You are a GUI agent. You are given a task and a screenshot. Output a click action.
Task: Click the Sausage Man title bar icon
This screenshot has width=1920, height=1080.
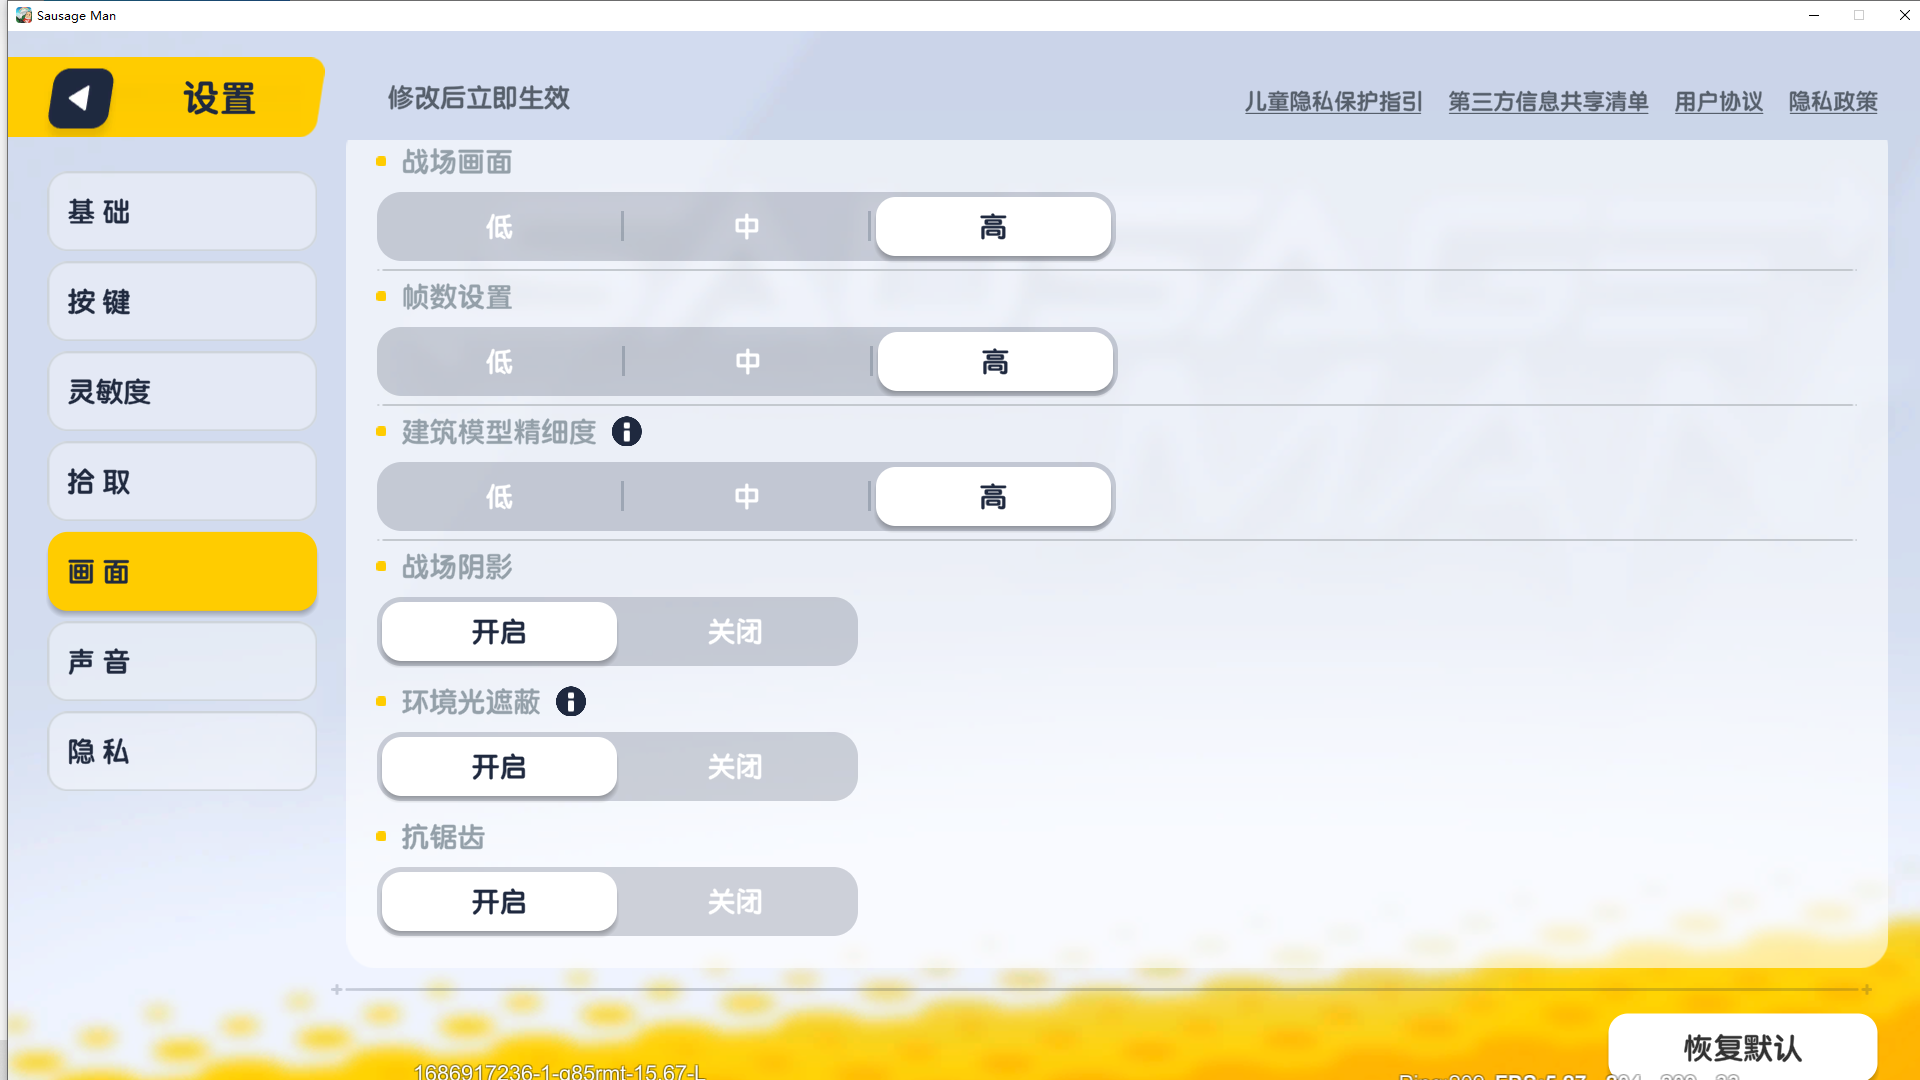(x=24, y=15)
